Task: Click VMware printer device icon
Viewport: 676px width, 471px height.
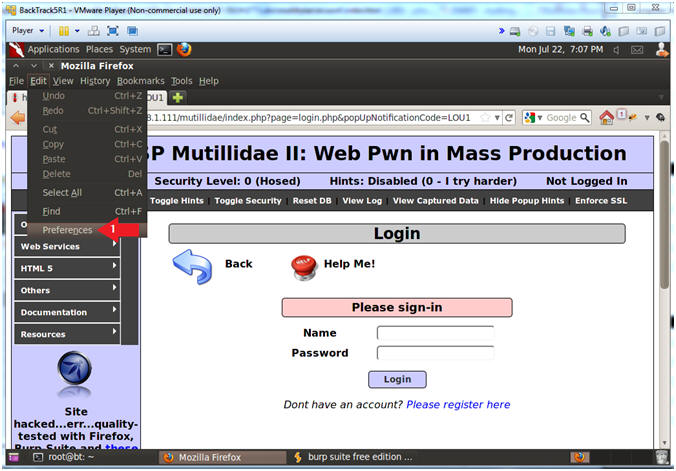Action: [x=587, y=31]
